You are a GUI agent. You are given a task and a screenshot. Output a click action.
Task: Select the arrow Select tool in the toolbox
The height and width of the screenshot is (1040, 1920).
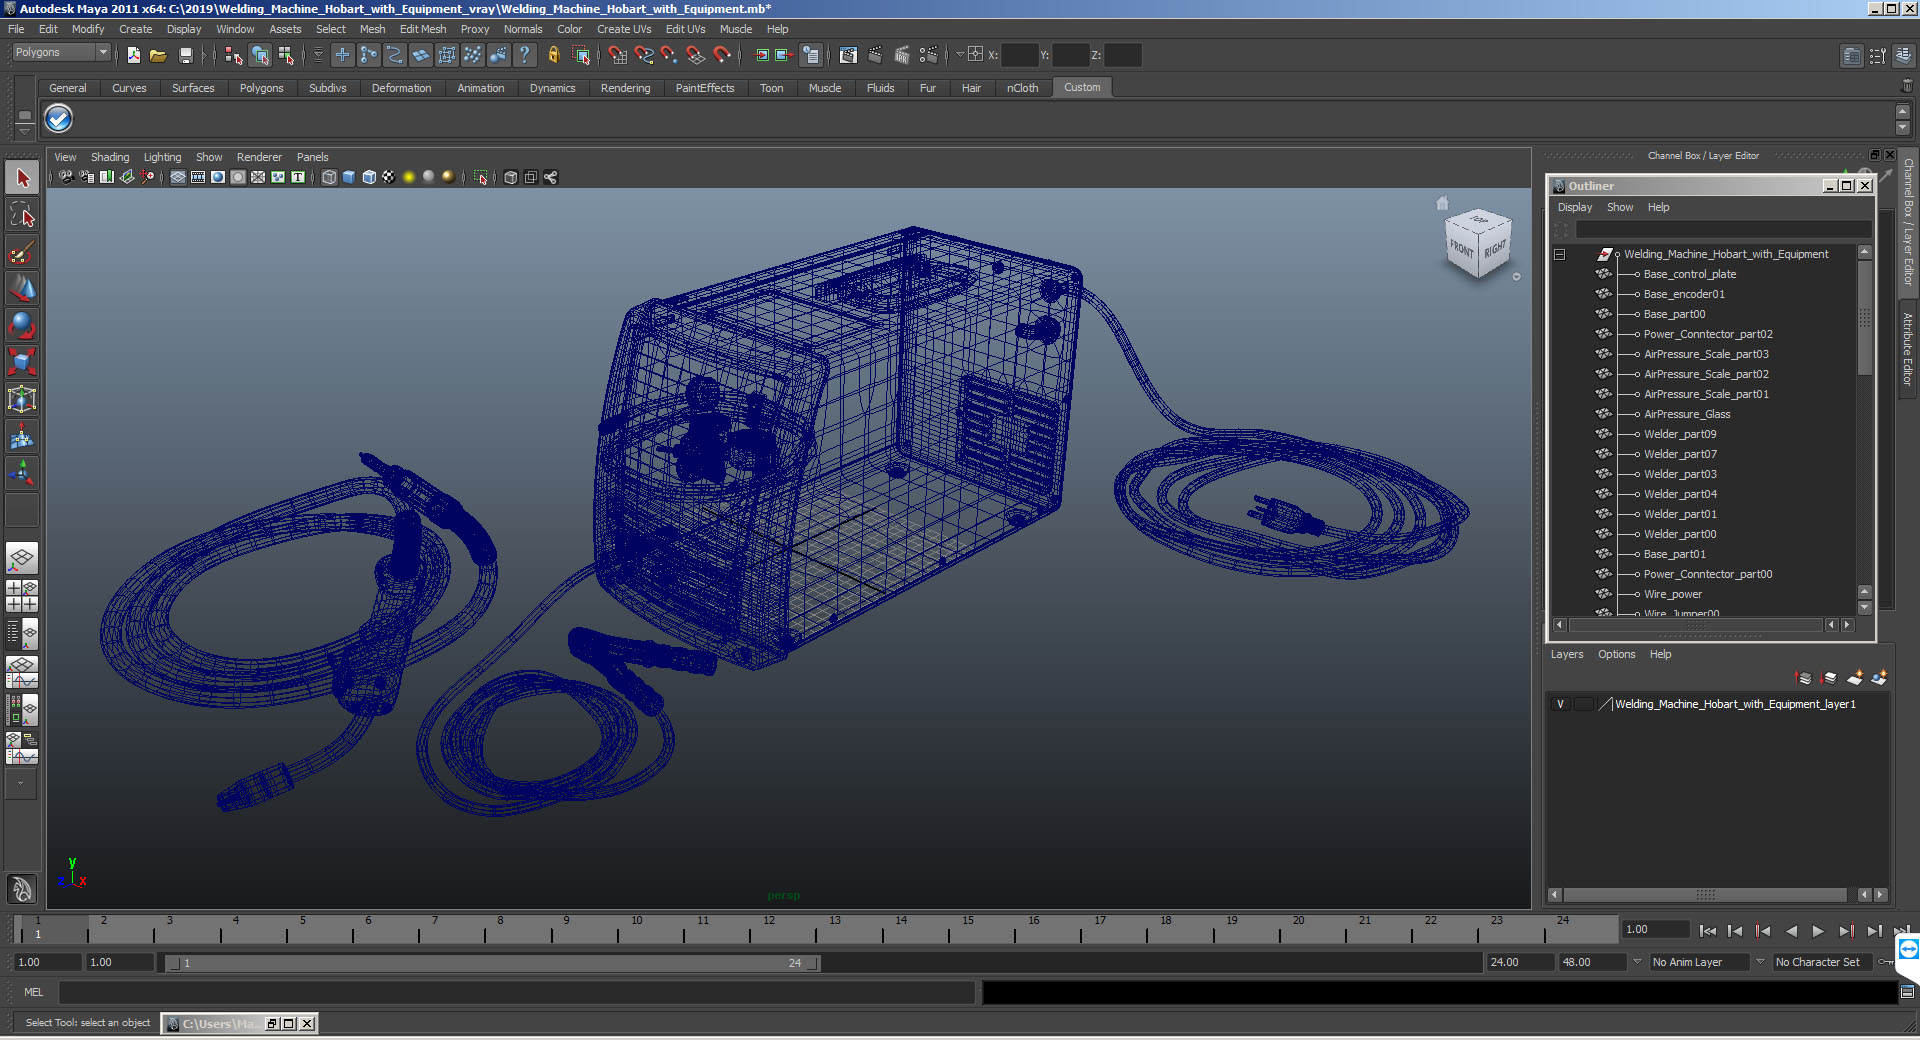pyautogui.click(x=22, y=179)
